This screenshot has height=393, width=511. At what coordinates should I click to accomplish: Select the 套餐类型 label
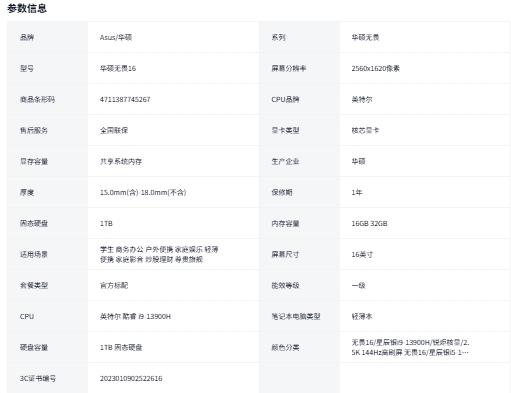pyautogui.click(x=34, y=285)
